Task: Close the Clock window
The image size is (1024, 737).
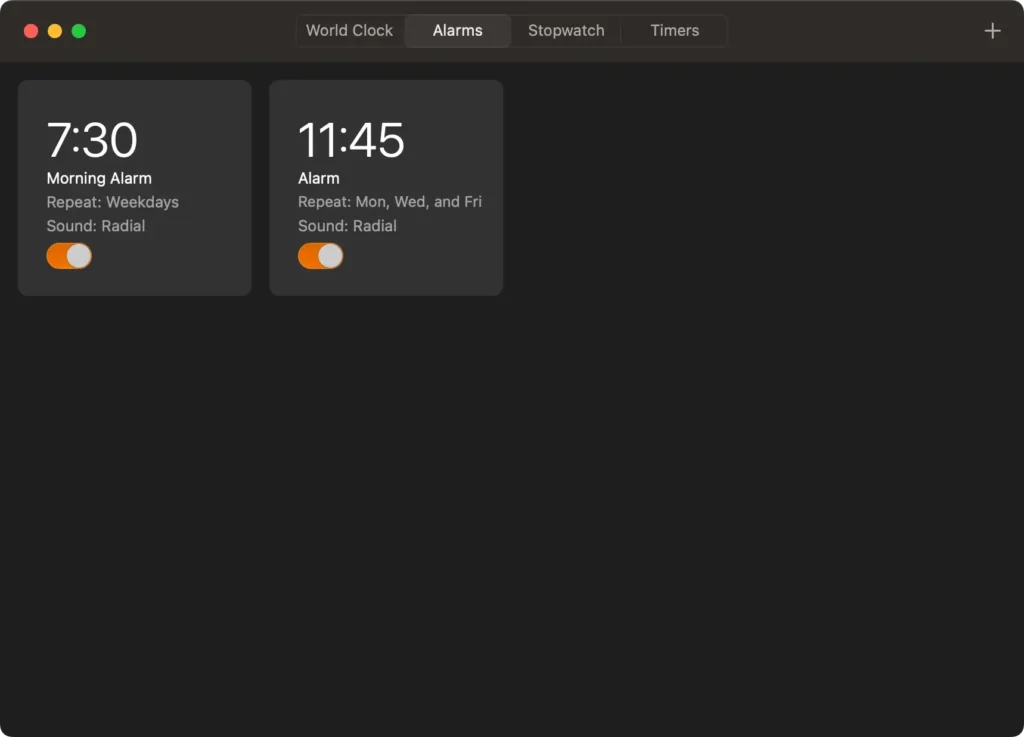Action: click(31, 31)
